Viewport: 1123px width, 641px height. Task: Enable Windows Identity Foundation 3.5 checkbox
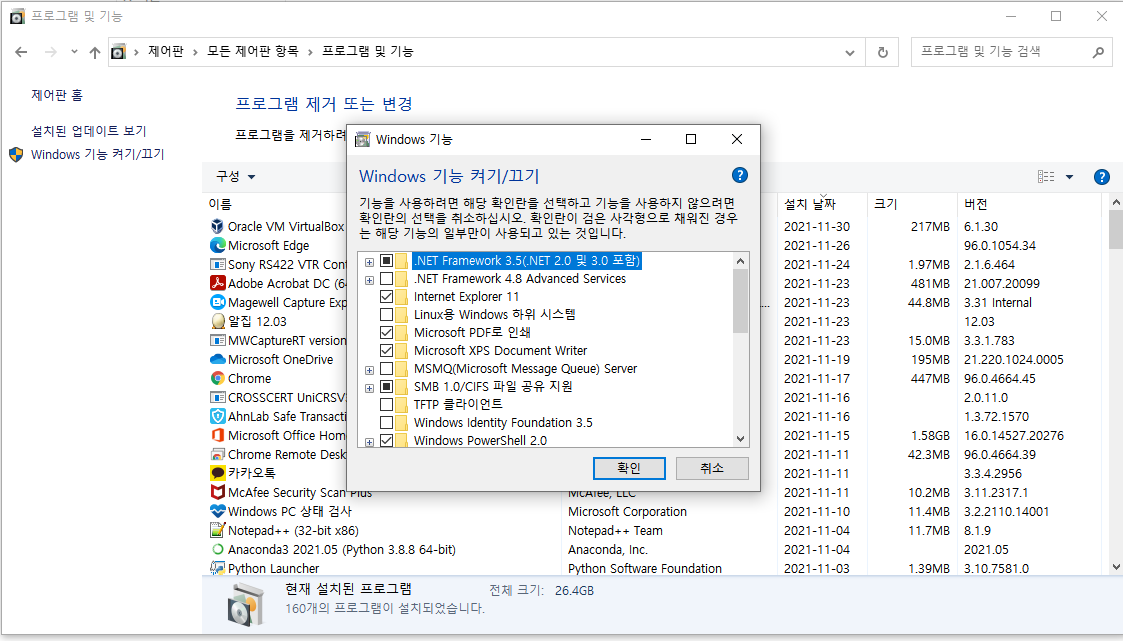(386, 423)
